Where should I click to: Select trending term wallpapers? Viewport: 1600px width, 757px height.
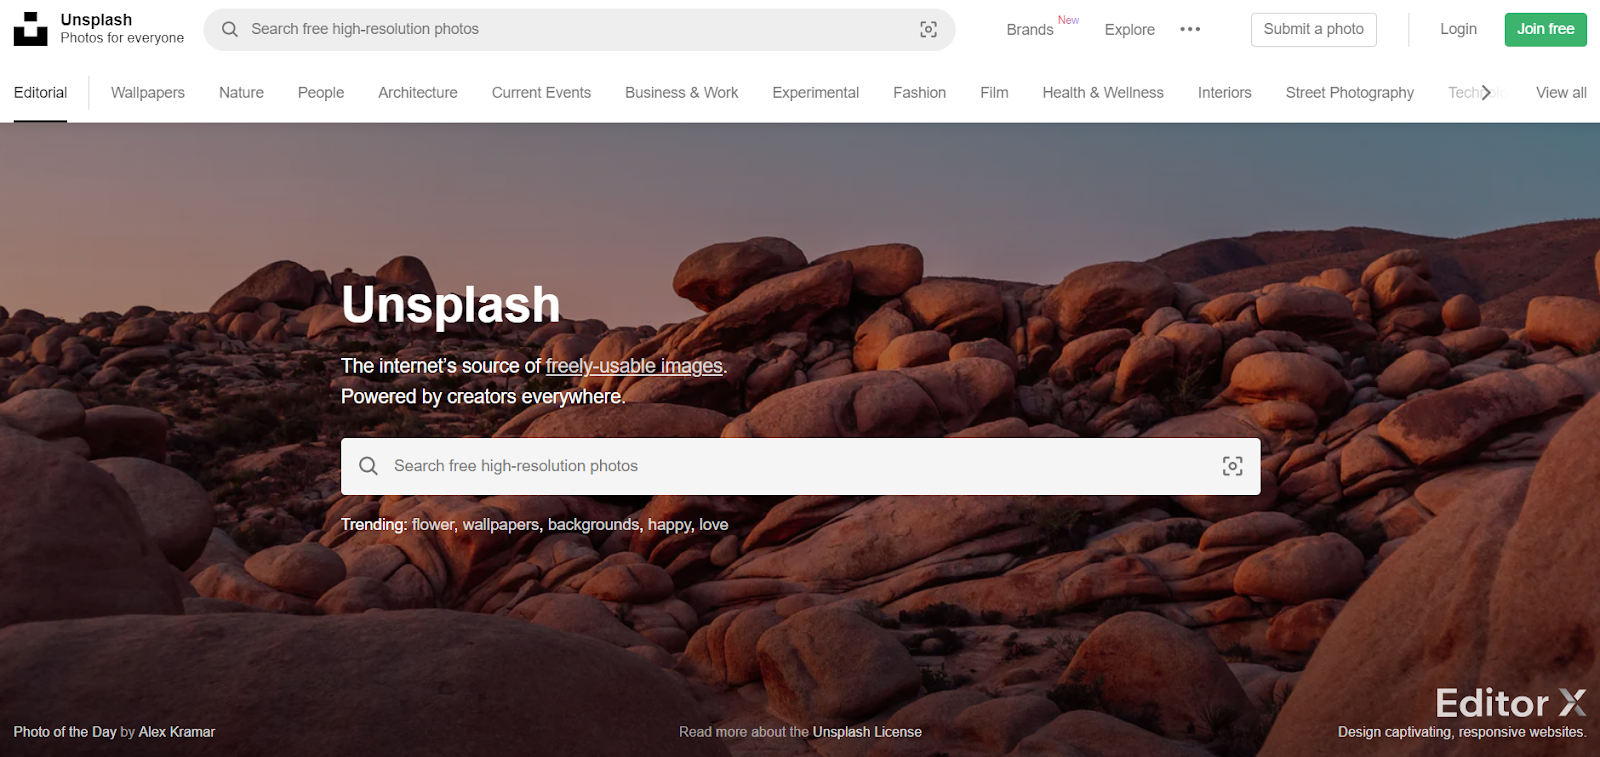pos(500,524)
